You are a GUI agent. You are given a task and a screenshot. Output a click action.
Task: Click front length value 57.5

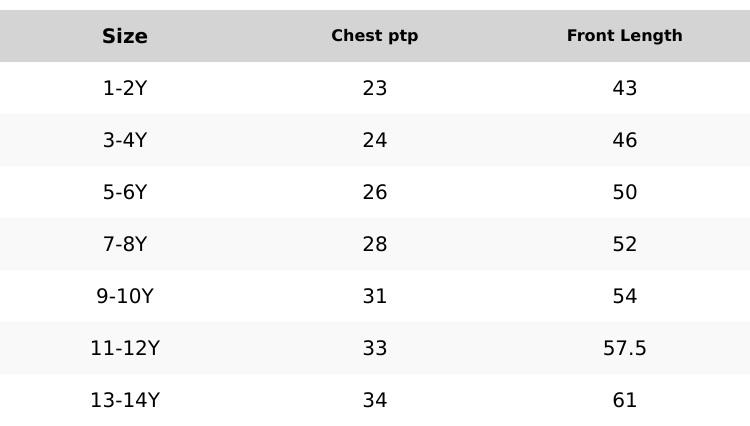coord(625,348)
